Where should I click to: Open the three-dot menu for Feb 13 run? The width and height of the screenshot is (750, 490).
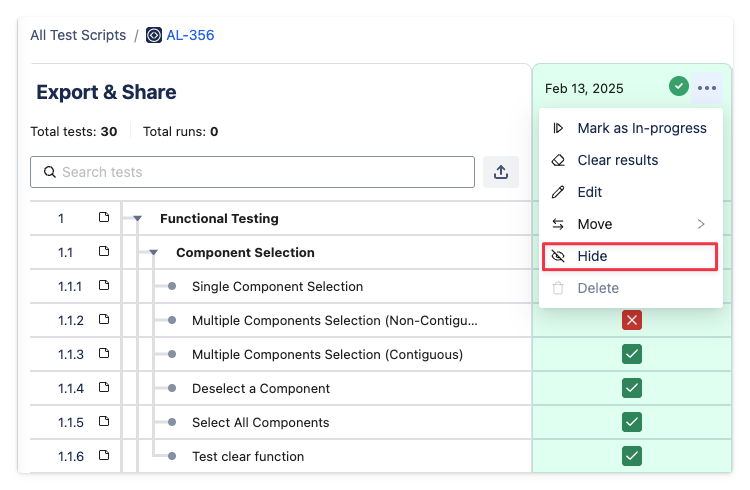coord(707,88)
